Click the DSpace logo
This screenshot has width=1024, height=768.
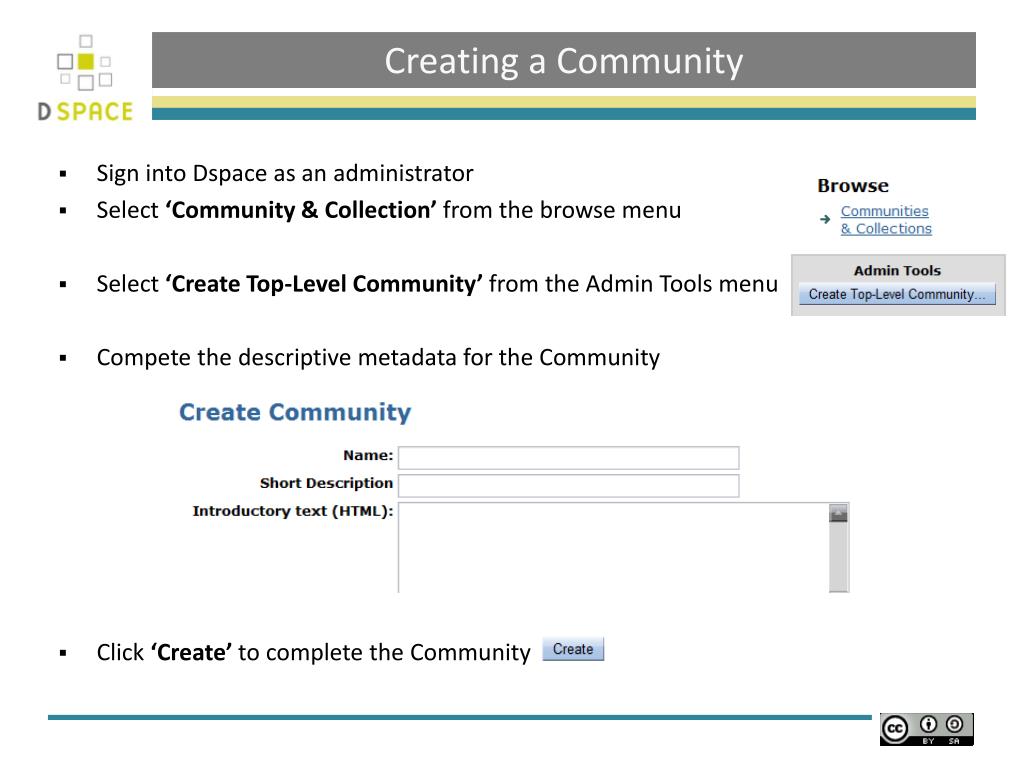tap(85, 78)
